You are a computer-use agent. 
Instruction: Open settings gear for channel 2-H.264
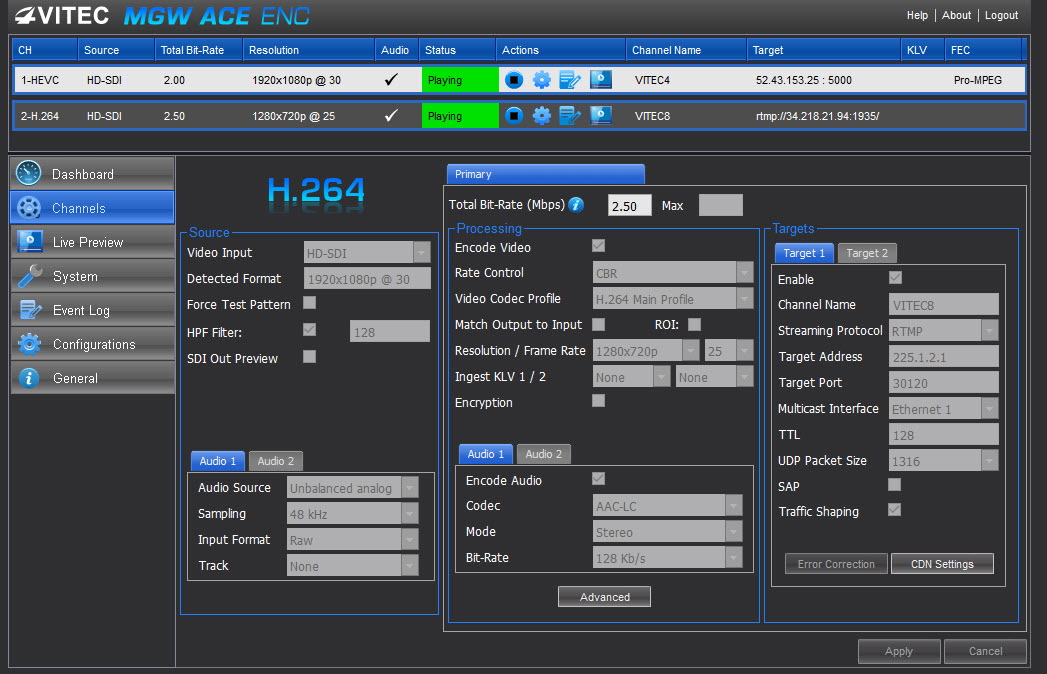tap(542, 116)
